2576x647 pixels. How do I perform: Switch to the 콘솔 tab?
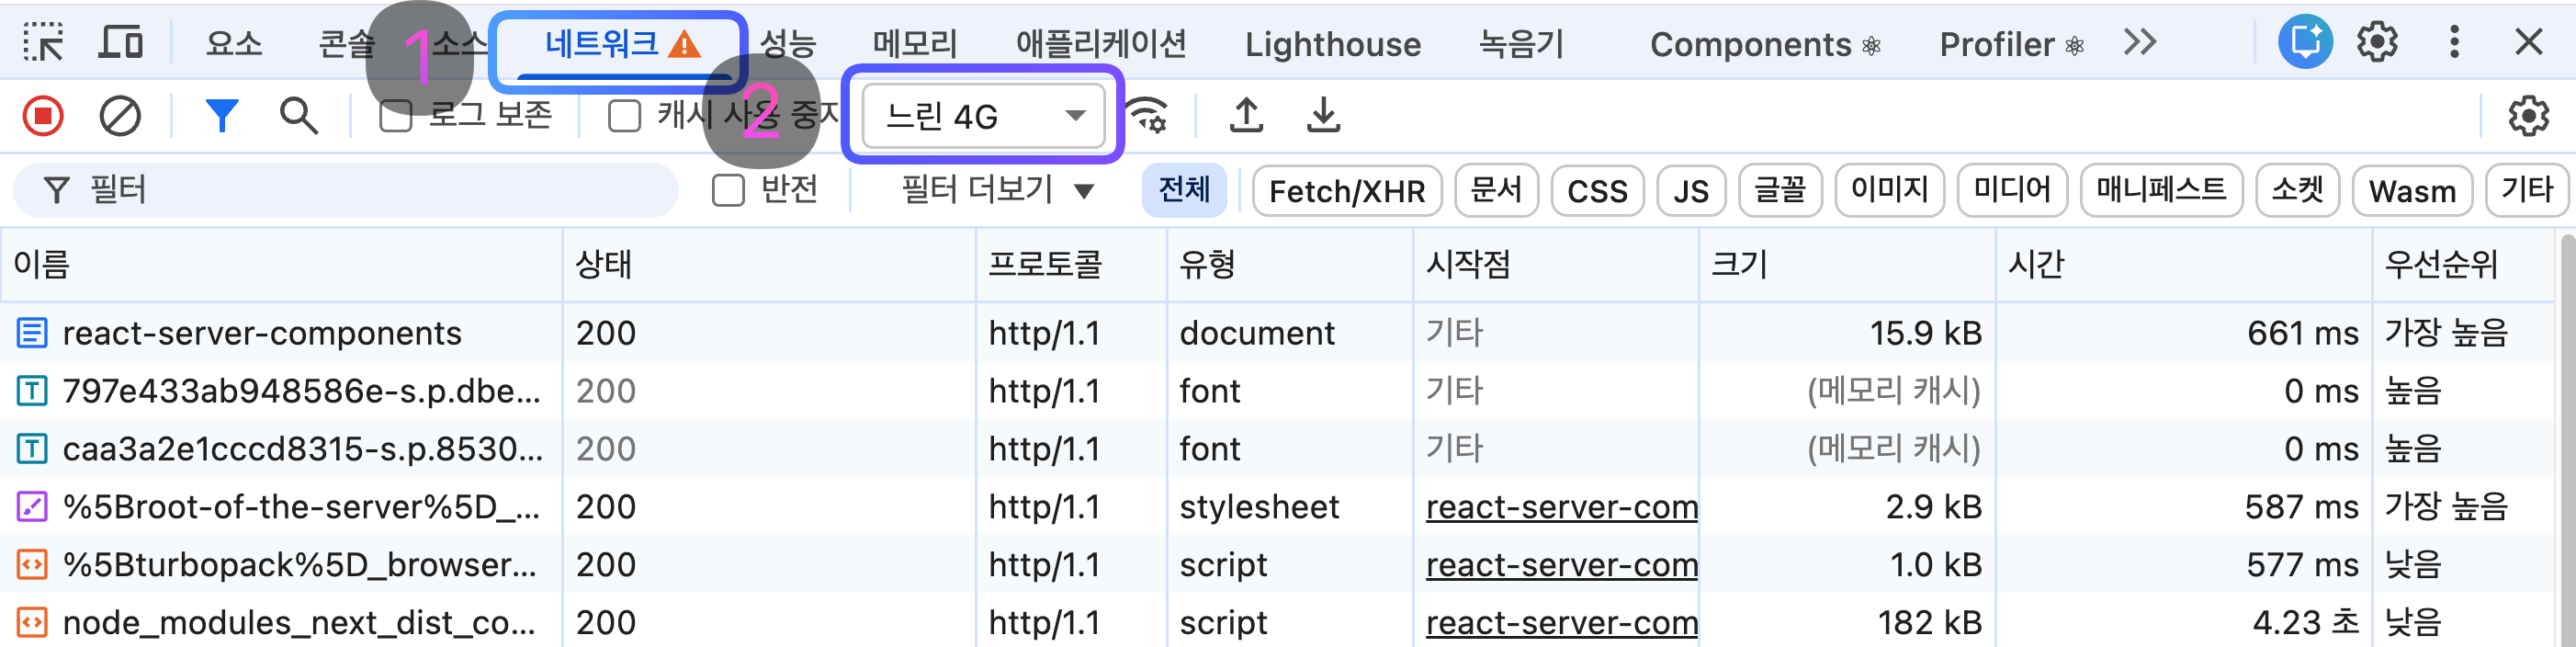tap(347, 44)
